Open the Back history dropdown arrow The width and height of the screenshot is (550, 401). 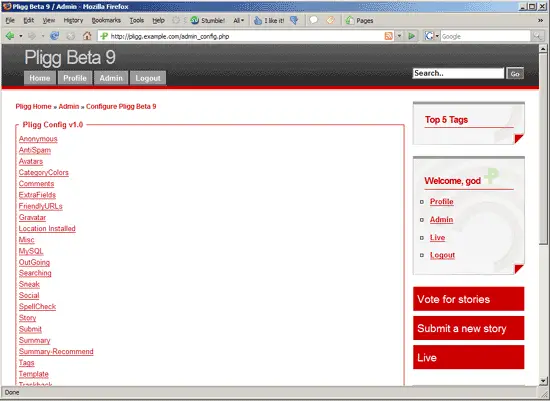[x=21, y=36]
